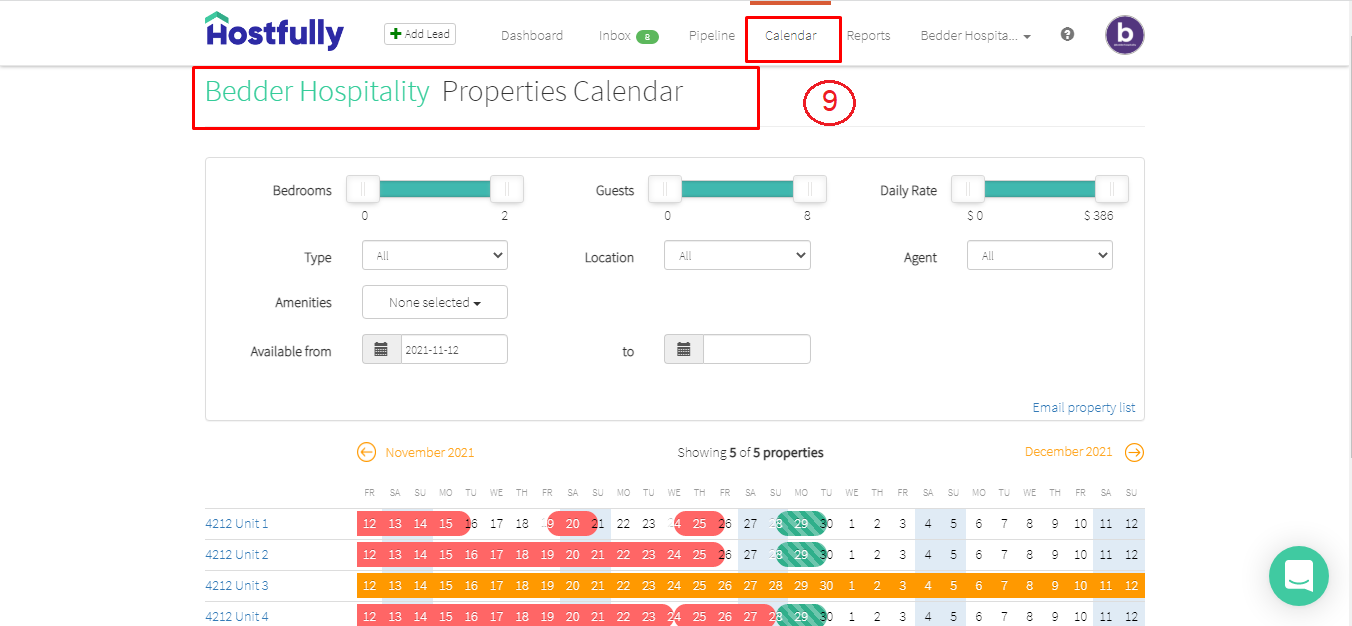Click the Inbox unread count badge

click(x=647, y=37)
